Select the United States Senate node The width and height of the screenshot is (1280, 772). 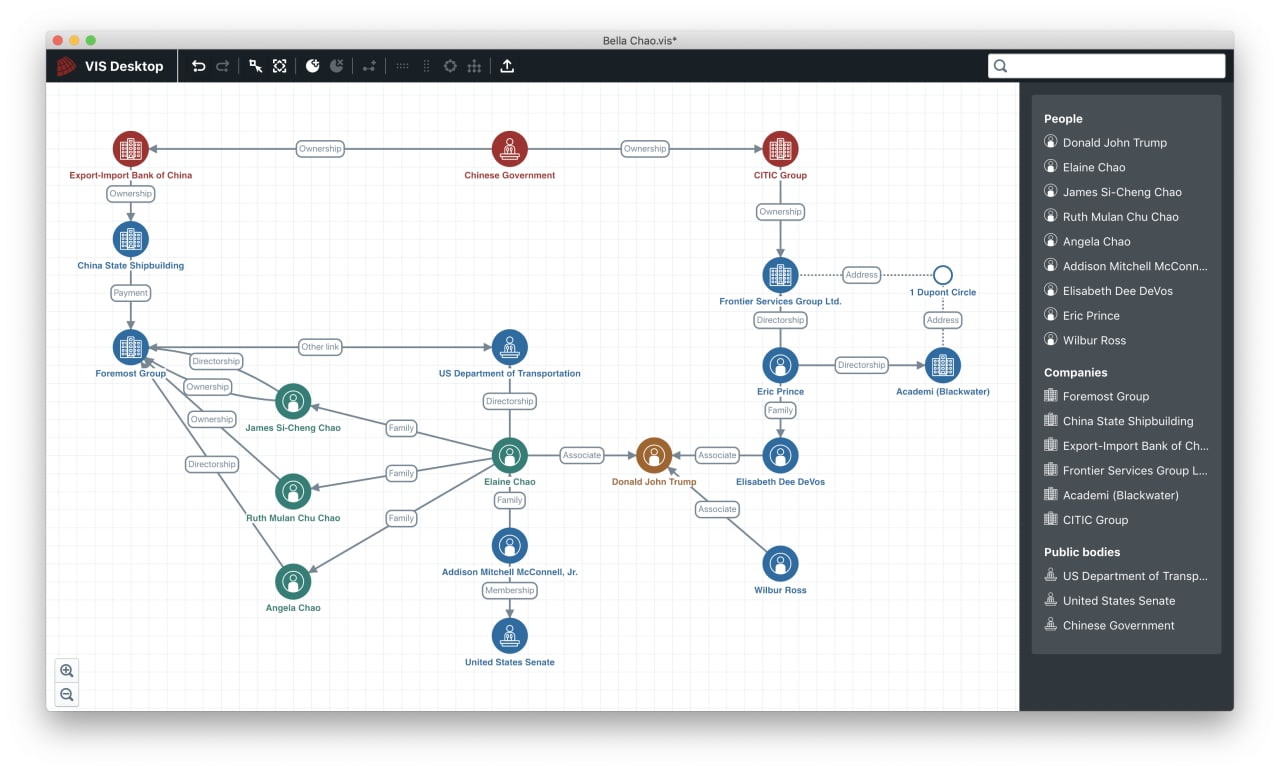510,635
